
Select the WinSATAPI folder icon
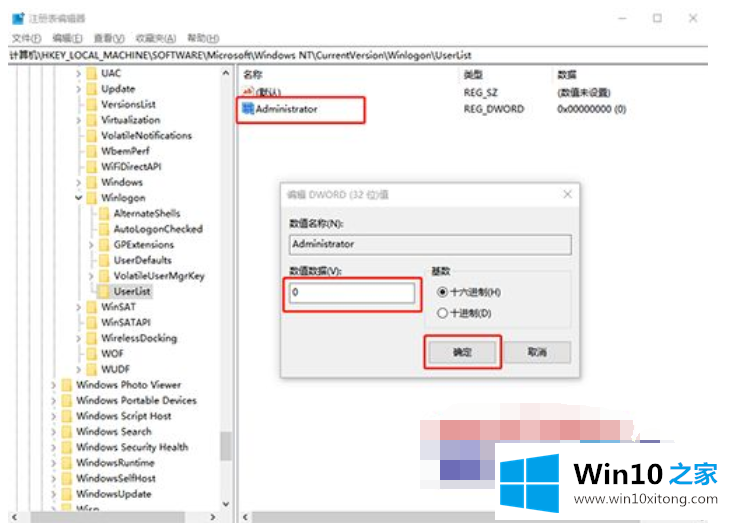(92, 323)
